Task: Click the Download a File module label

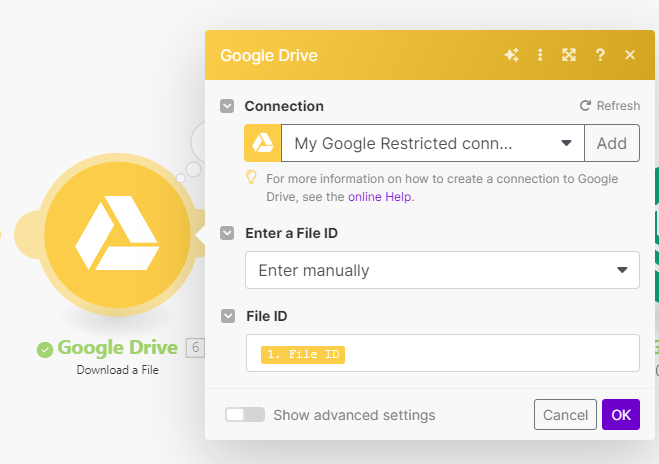Action: tap(117, 370)
